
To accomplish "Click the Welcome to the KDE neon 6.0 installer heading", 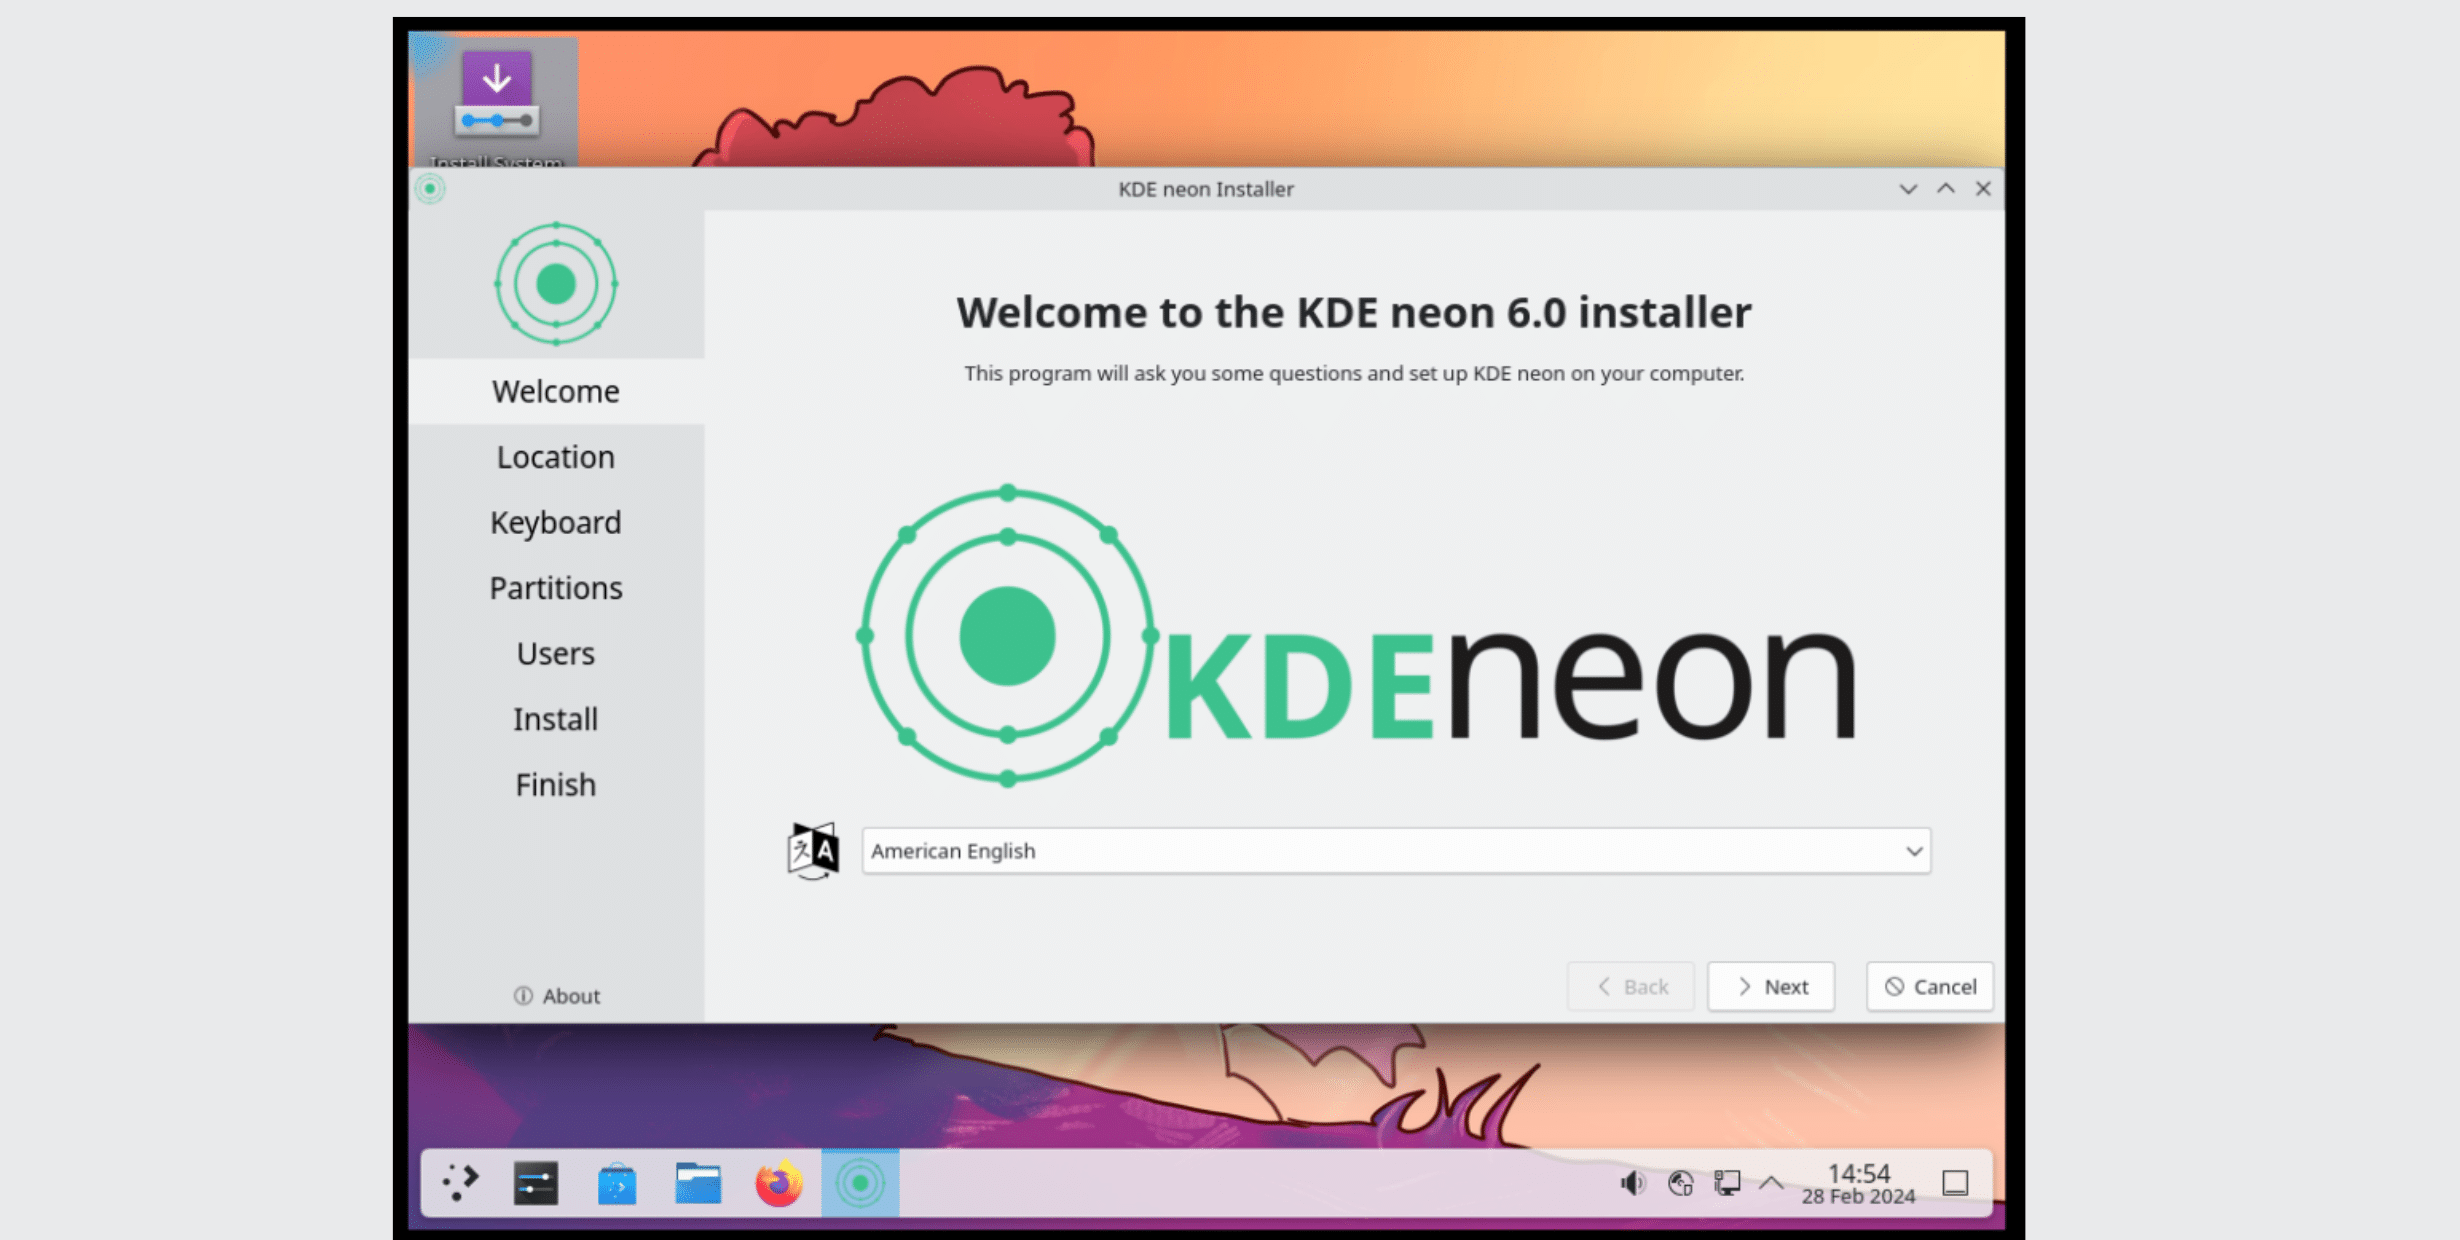I will [1354, 312].
